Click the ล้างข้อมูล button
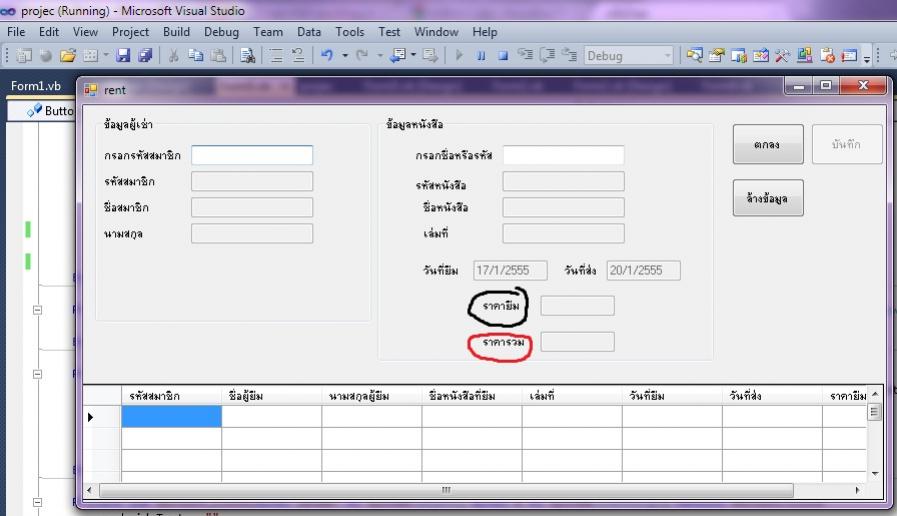This screenshot has height=516, width=897. (768, 198)
